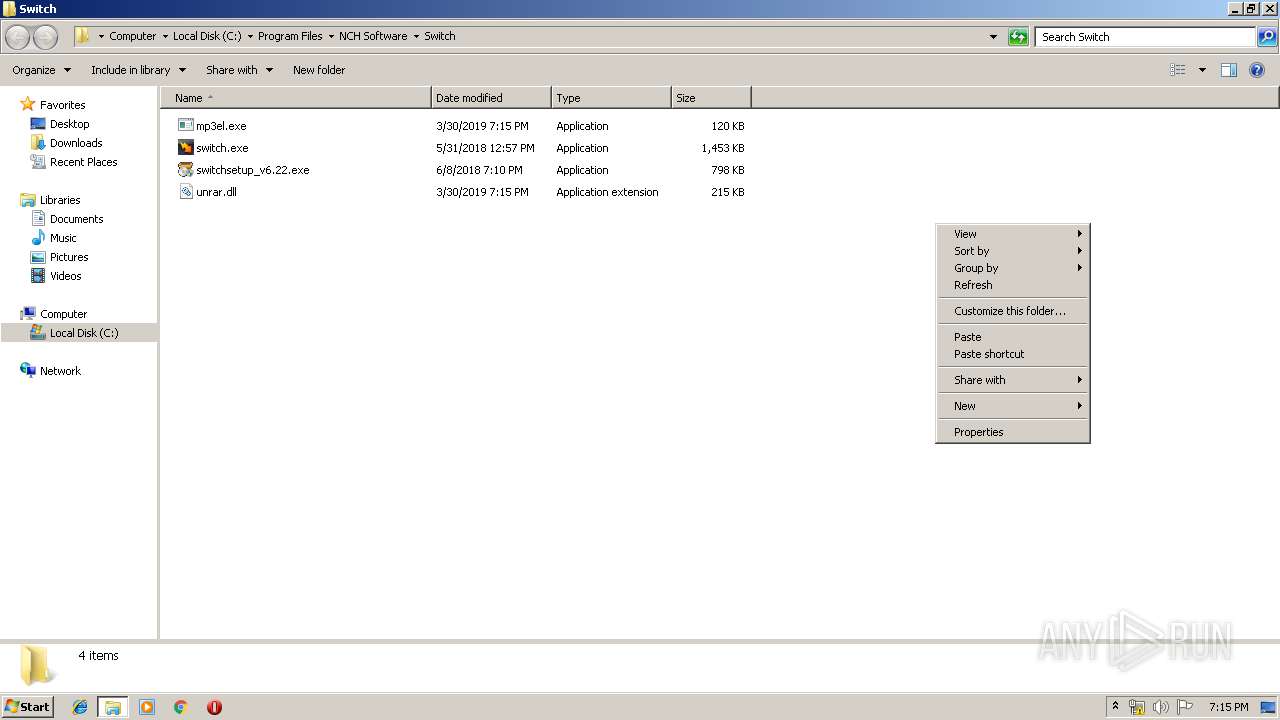Open Share with context submenu
The width and height of the screenshot is (1280, 720).
tap(1012, 380)
